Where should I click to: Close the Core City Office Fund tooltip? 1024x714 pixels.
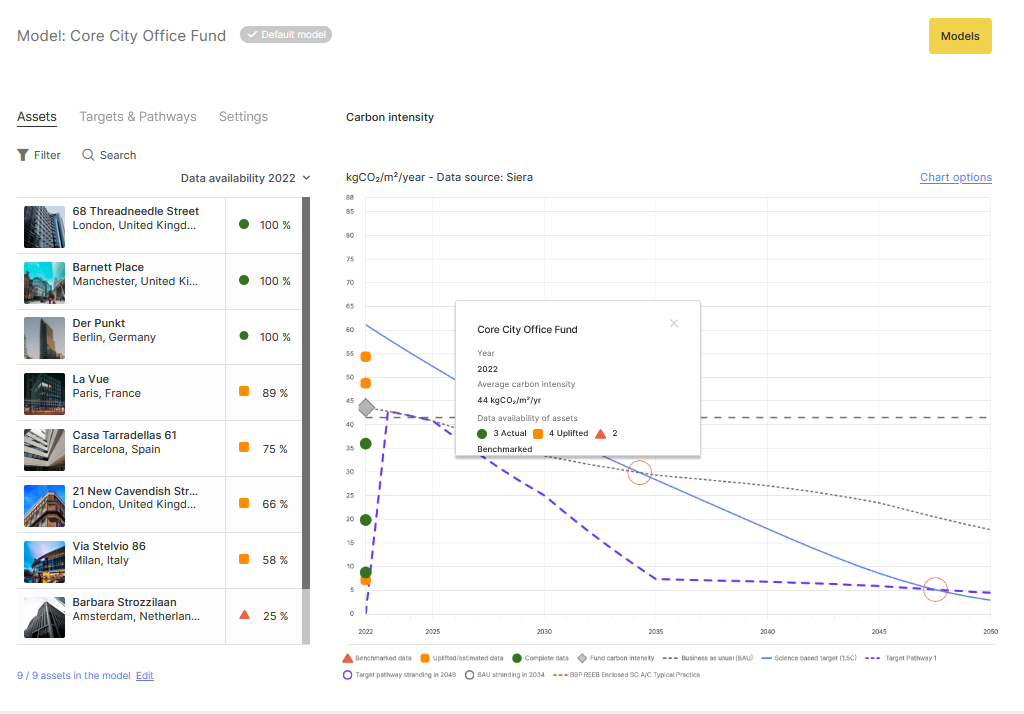(674, 323)
